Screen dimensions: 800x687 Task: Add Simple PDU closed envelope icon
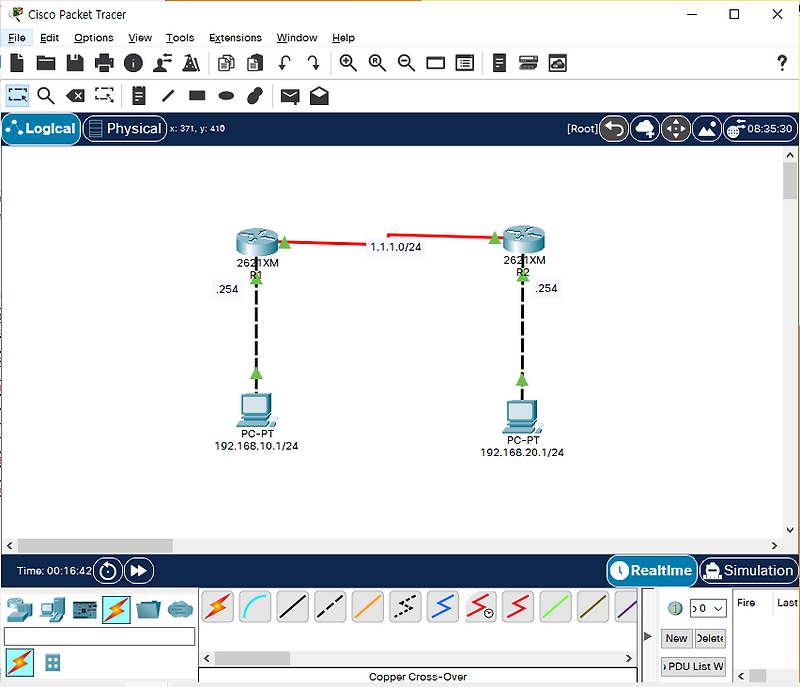coord(290,96)
